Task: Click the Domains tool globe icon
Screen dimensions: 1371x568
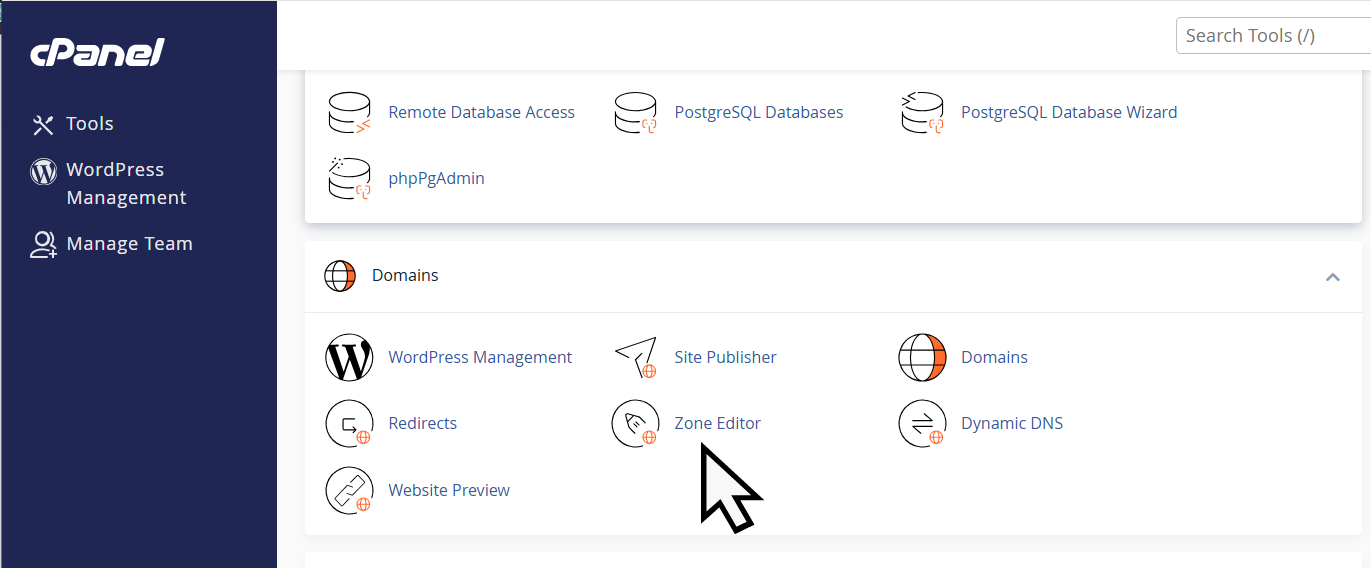Action: point(922,357)
